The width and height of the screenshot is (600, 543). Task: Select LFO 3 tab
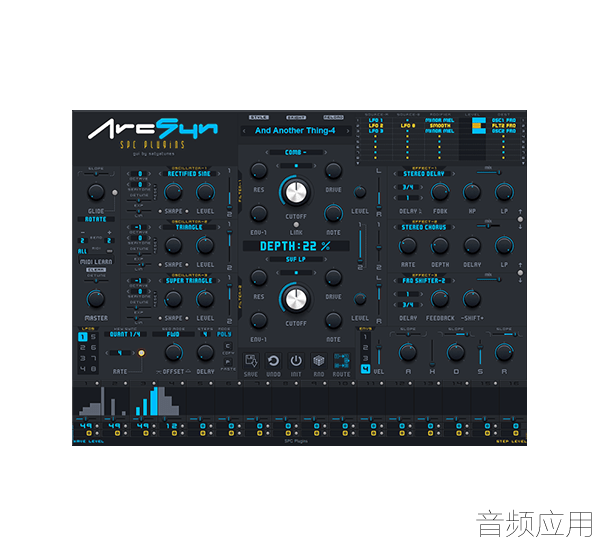point(83,358)
